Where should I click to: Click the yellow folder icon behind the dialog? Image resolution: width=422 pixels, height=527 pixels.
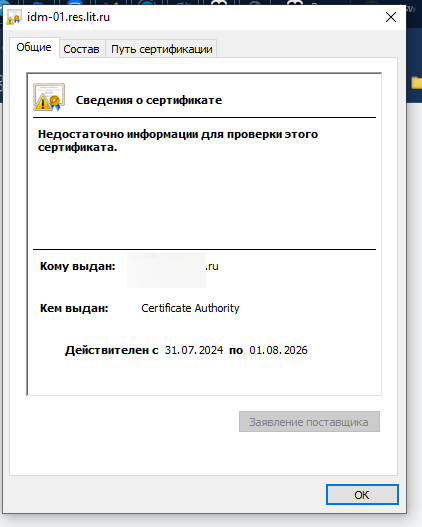(417, 82)
